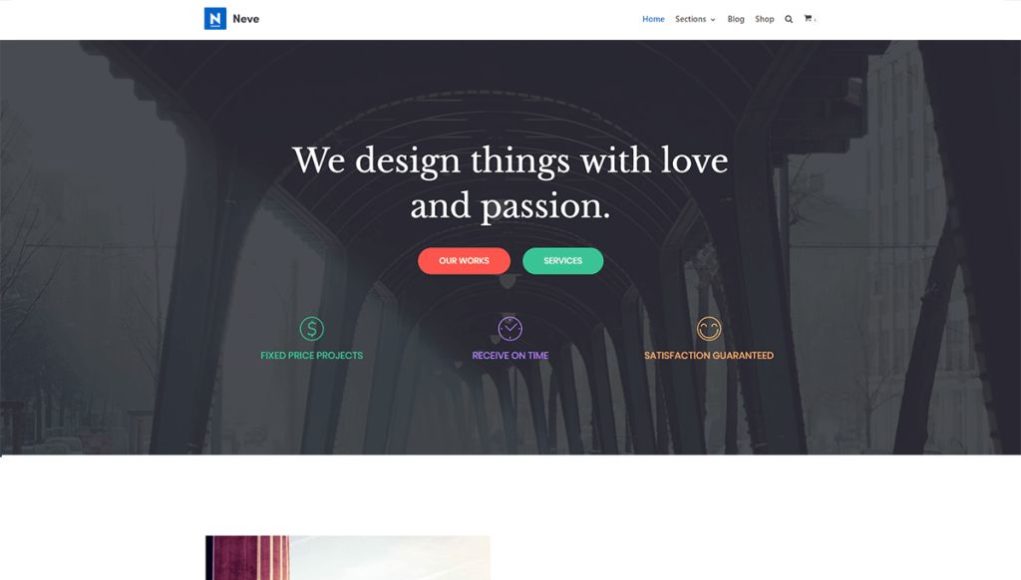
Task: Go to the Home menu item
Action: click(653, 20)
